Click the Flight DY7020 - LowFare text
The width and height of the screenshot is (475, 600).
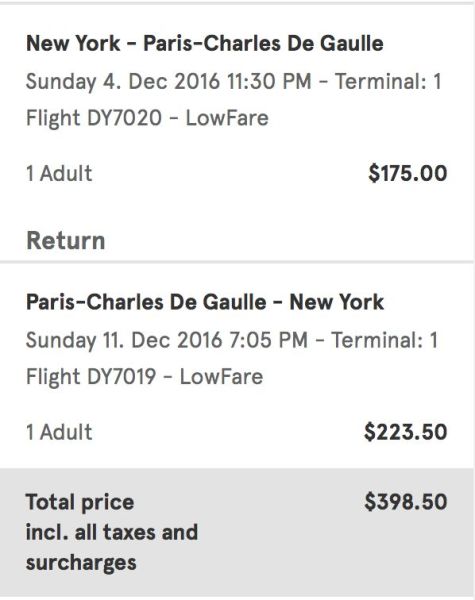point(147,117)
